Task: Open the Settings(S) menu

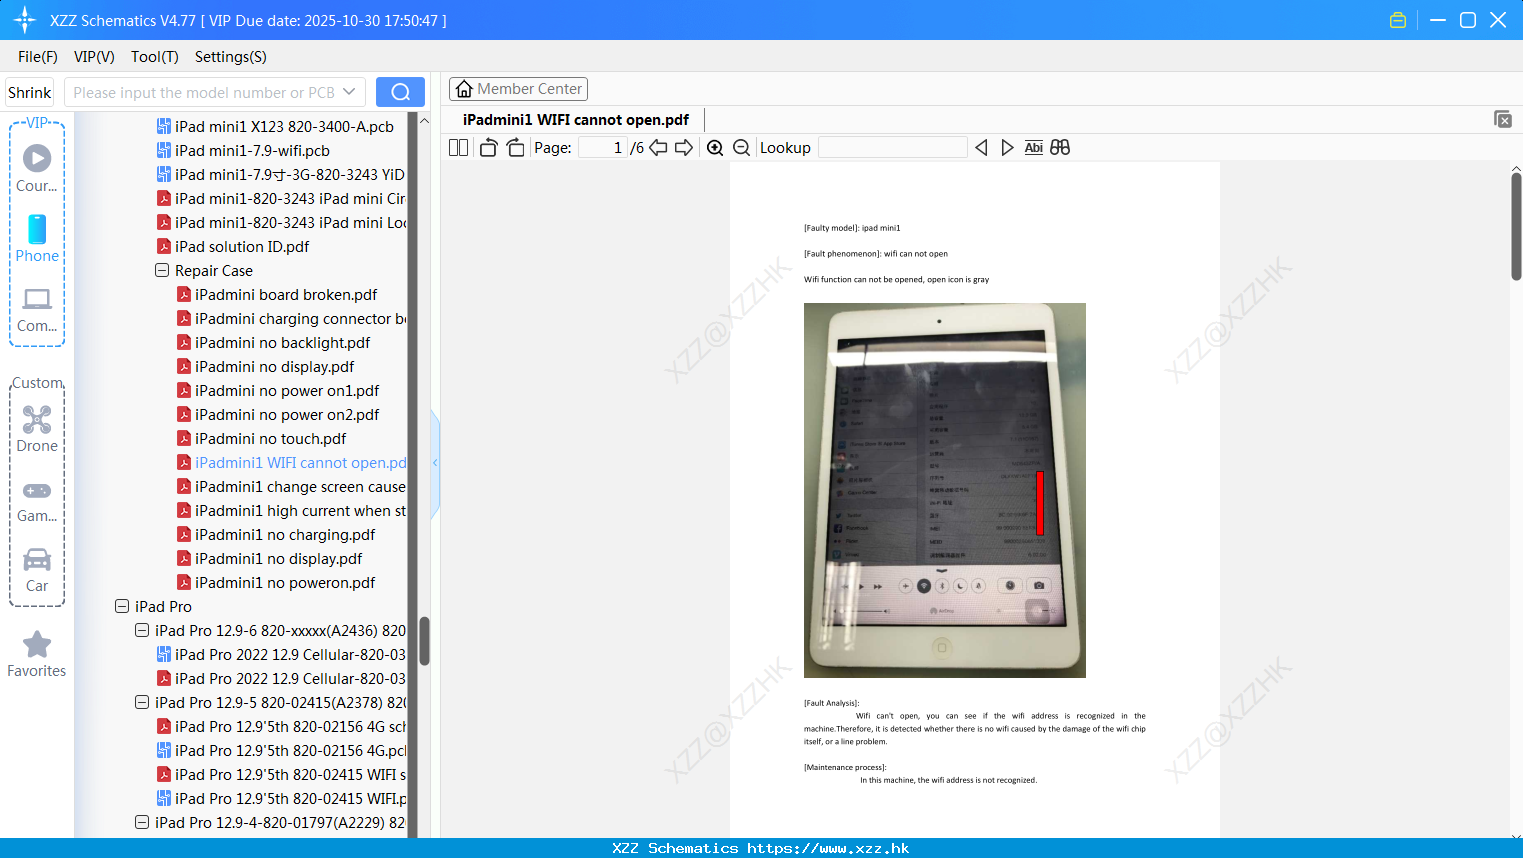Action: (x=231, y=57)
